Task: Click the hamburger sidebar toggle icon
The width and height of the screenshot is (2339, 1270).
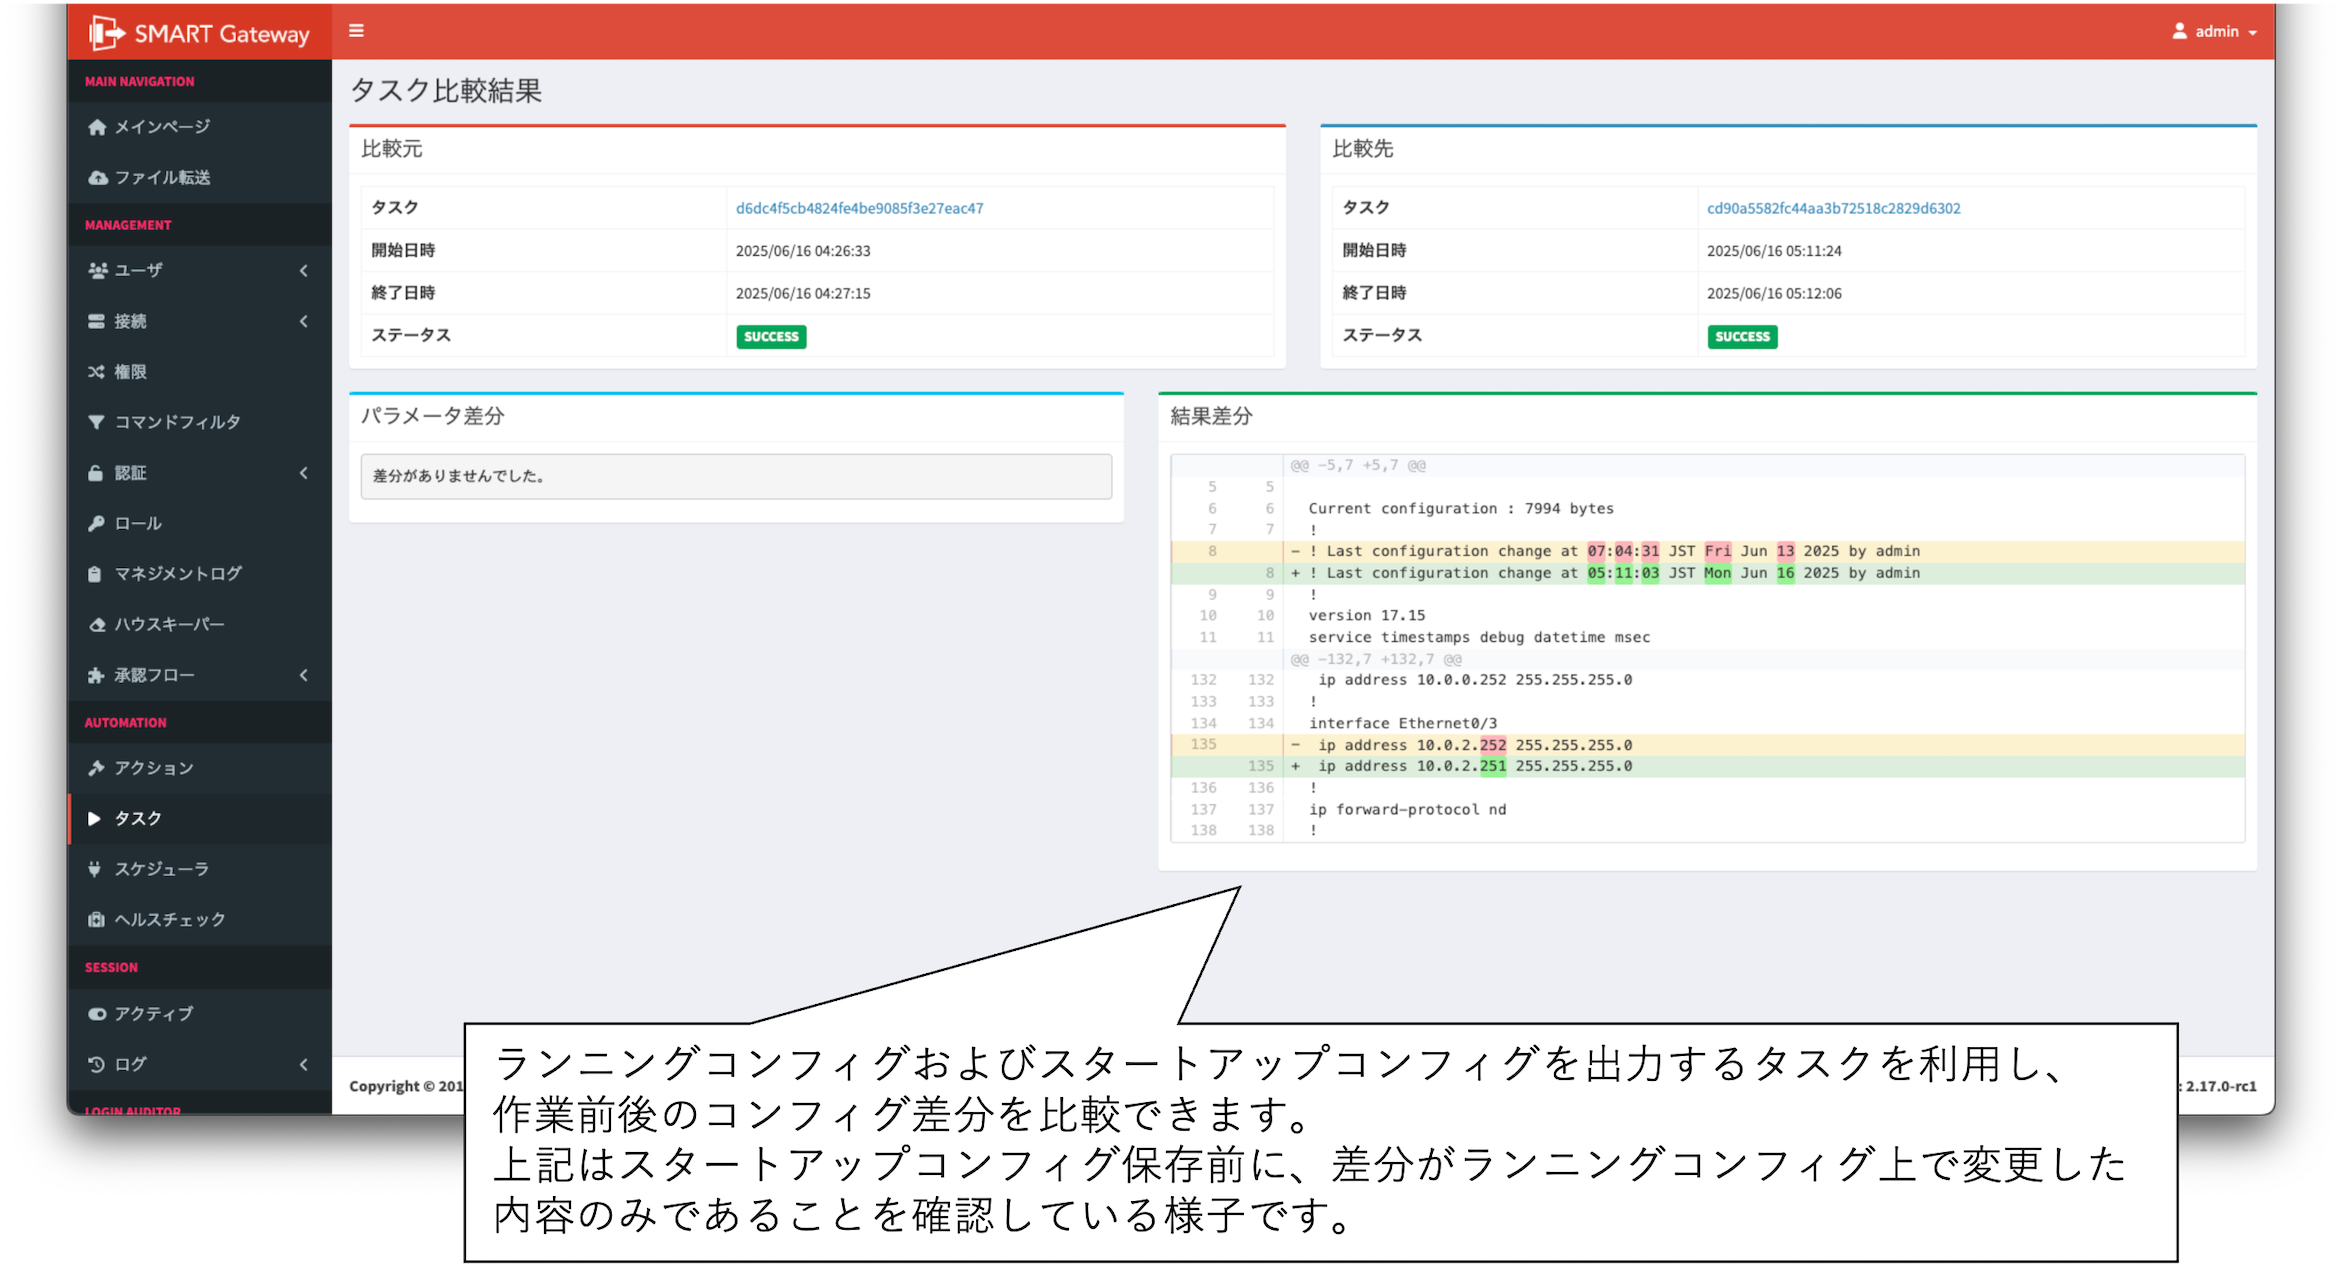Action: point(356,31)
